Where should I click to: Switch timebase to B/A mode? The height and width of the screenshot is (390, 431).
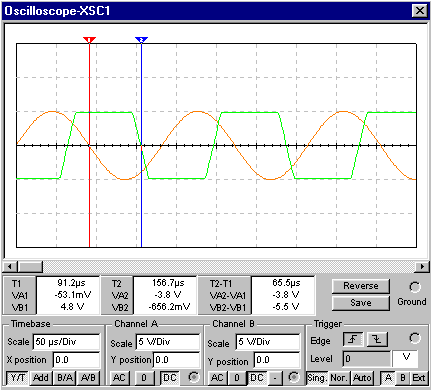click(x=65, y=378)
